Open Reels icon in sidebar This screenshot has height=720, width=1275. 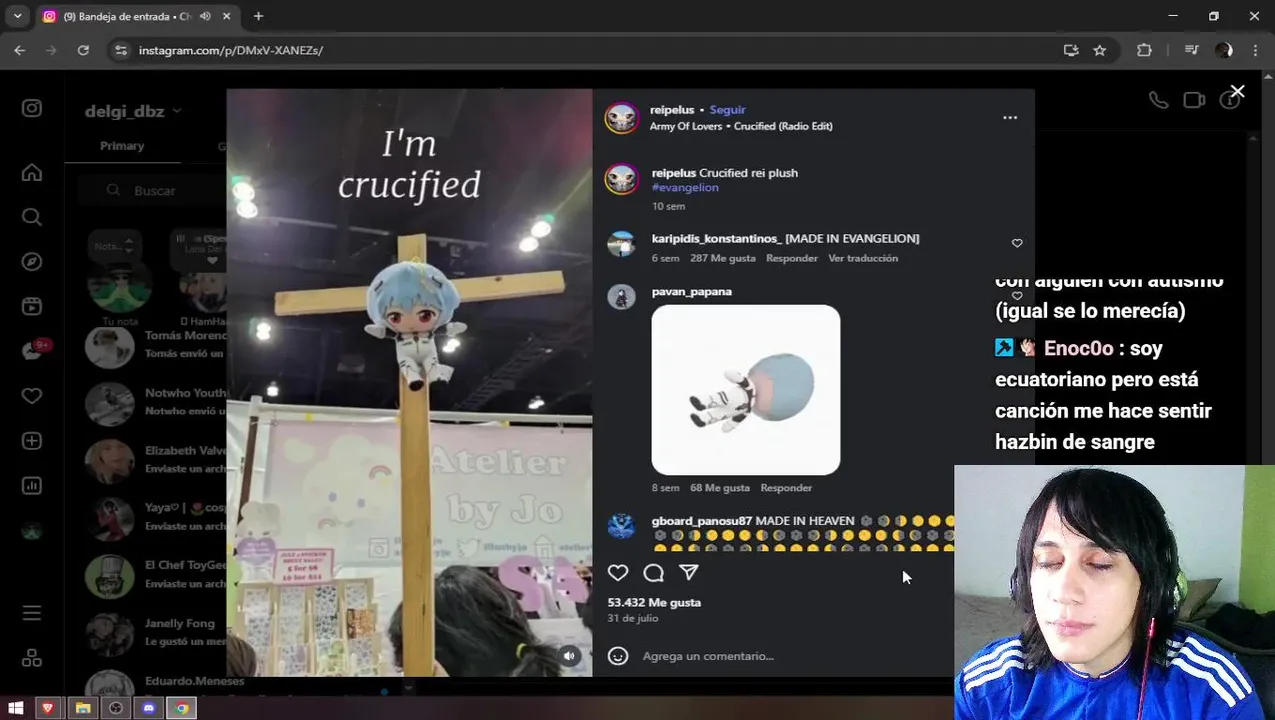[32, 307]
